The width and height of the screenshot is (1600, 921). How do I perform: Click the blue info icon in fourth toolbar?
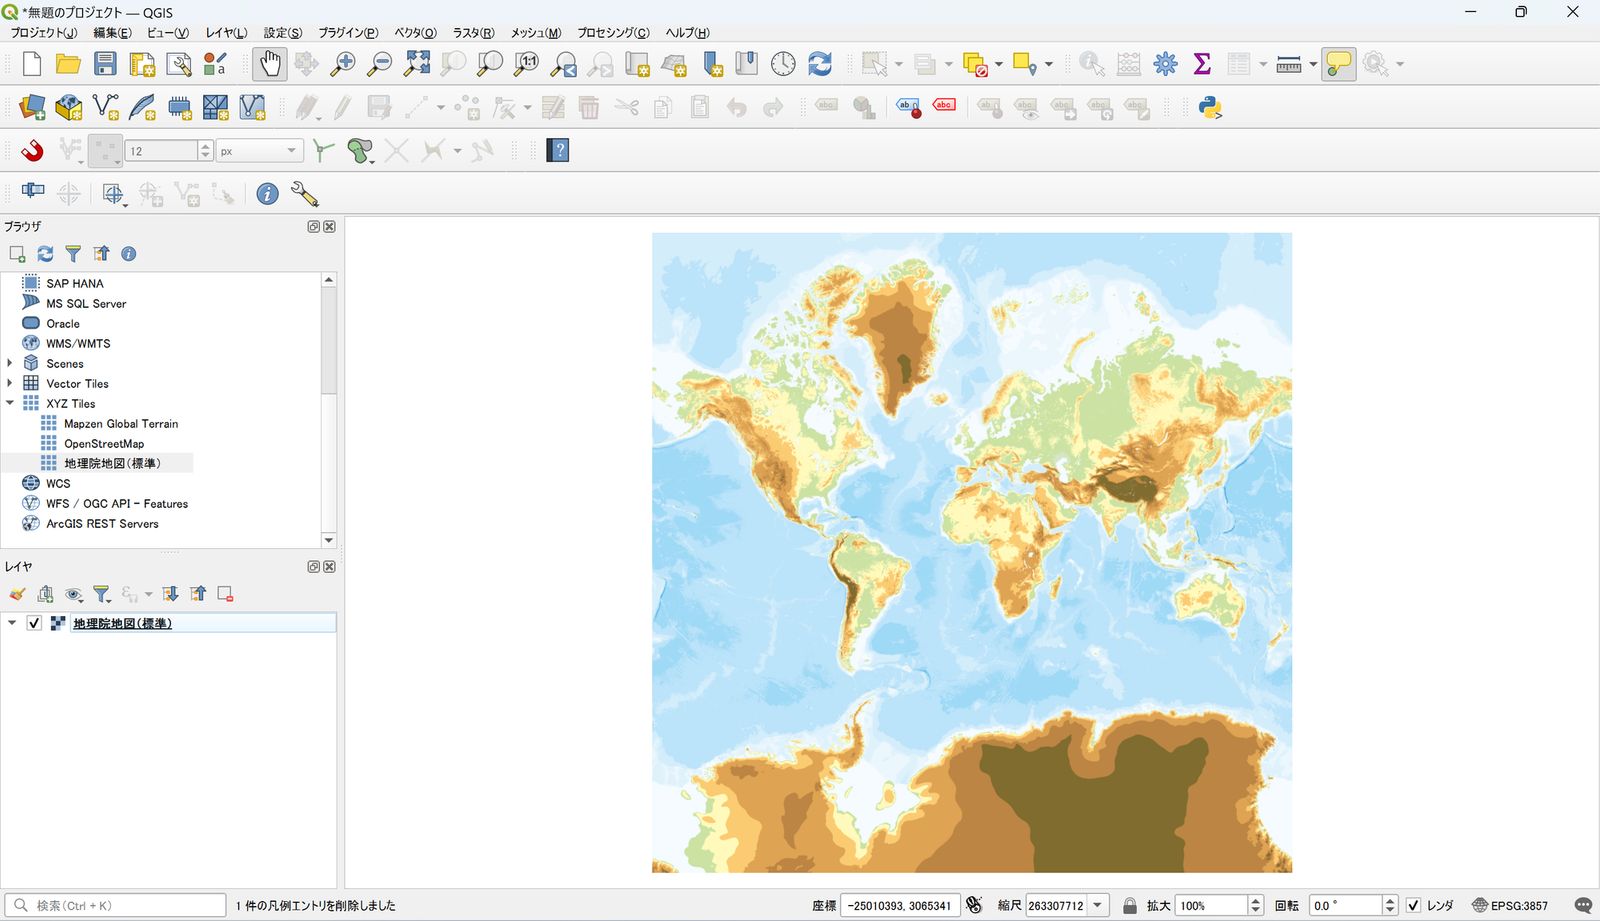tap(267, 194)
